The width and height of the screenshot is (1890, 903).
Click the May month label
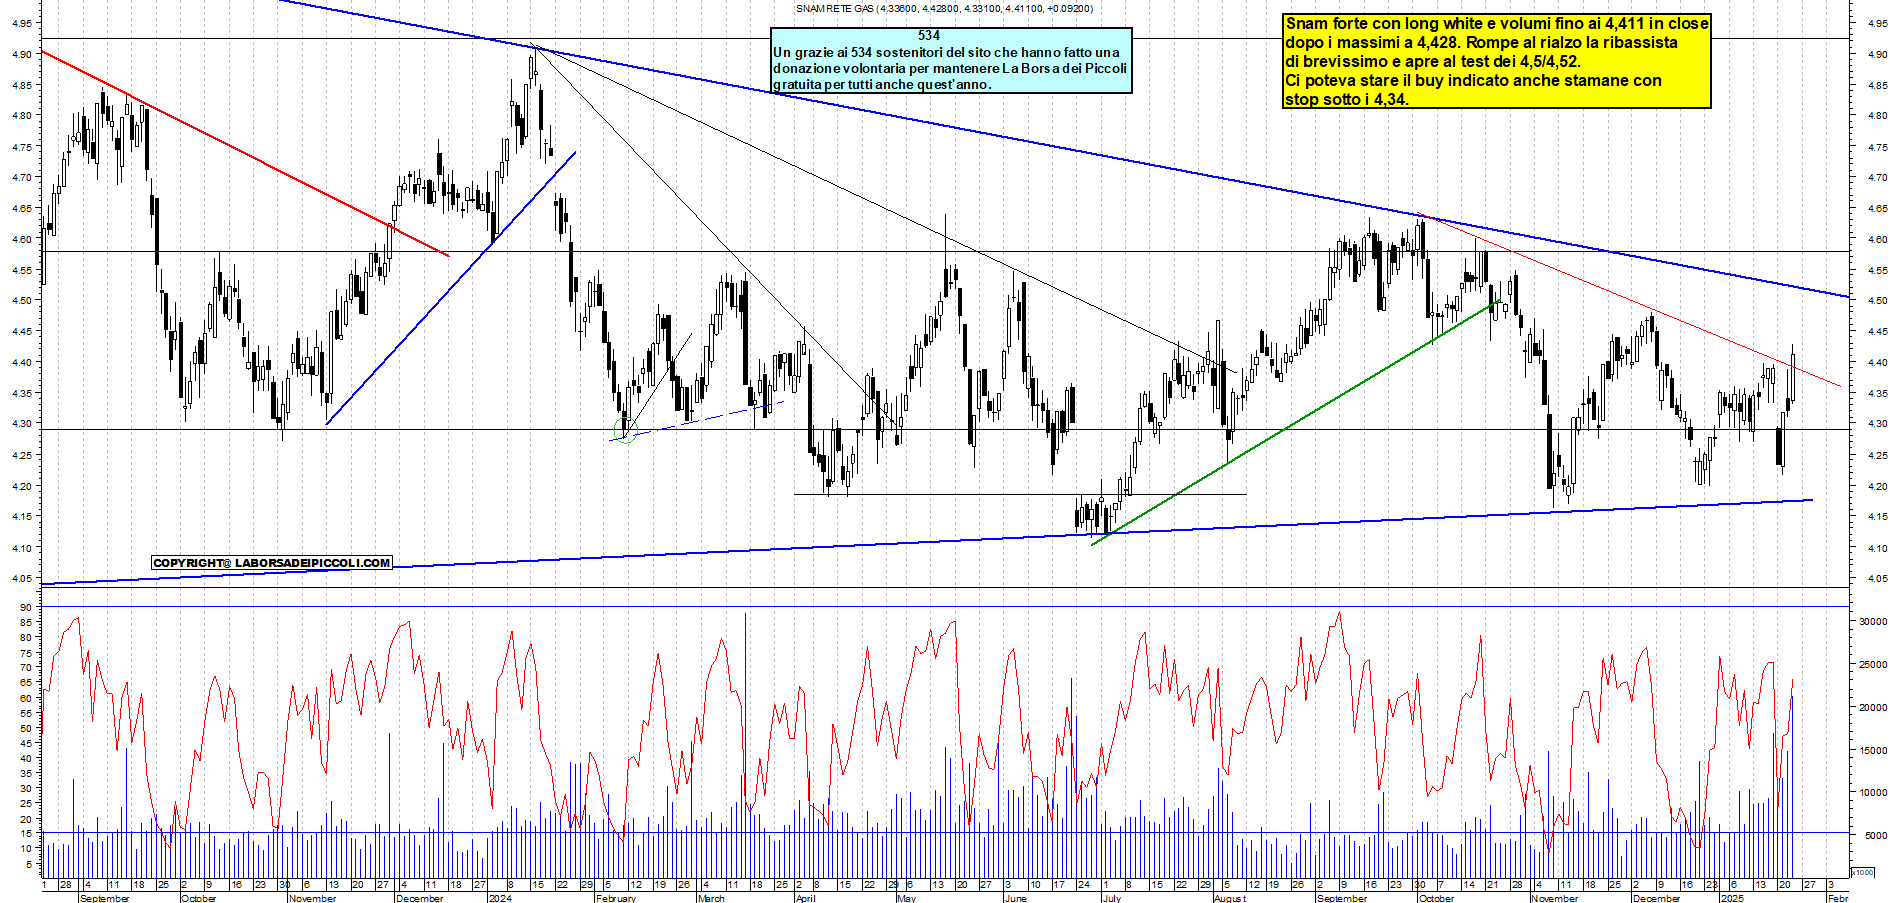[x=907, y=898]
